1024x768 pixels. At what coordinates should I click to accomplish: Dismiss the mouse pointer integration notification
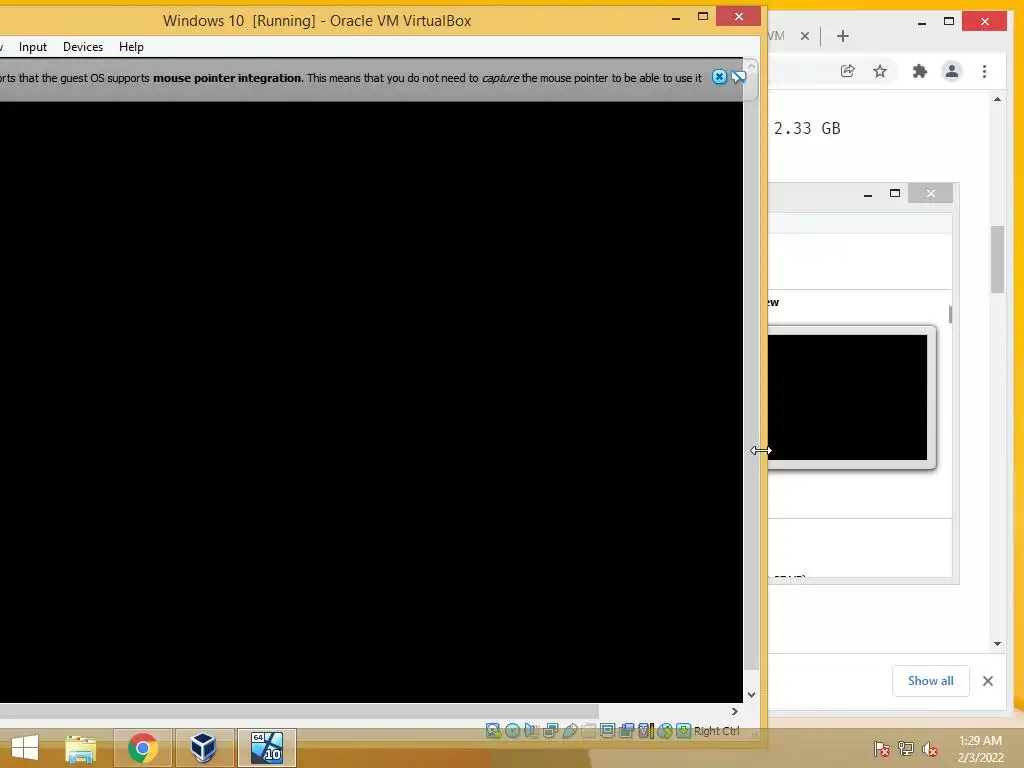pos(719,77)
